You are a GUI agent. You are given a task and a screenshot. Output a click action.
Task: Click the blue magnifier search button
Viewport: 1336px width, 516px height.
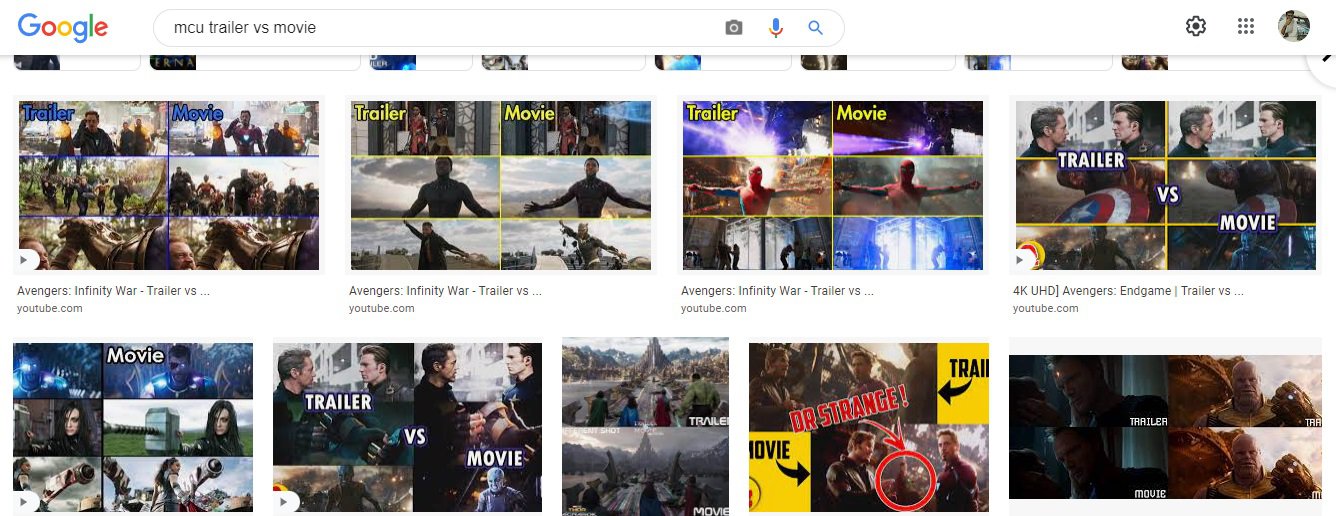pos(815,28)
